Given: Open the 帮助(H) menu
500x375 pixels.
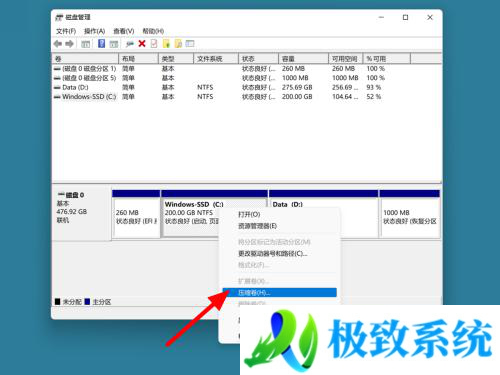Looking at the screenshot, I should (x=153, y=31).
